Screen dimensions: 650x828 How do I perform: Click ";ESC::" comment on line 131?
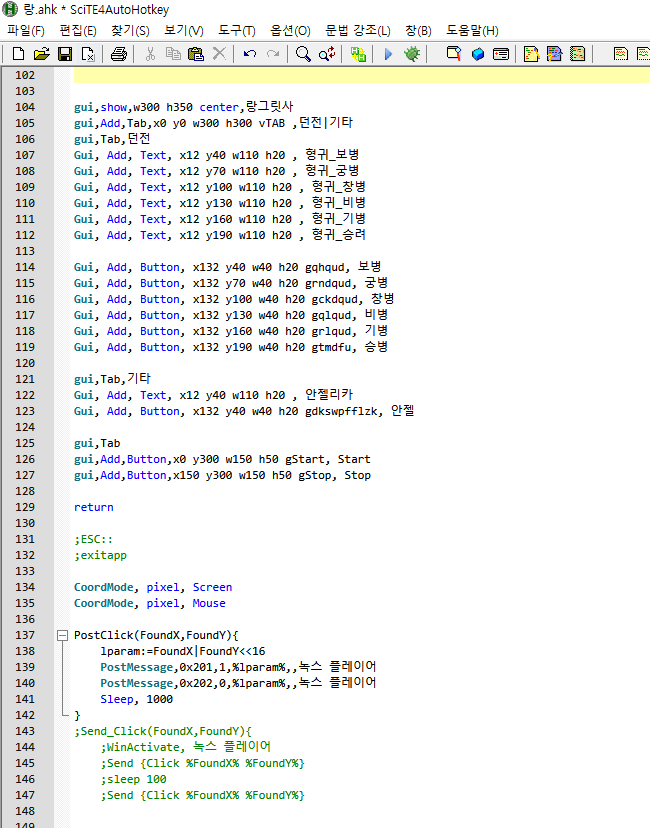pos(93,539)
